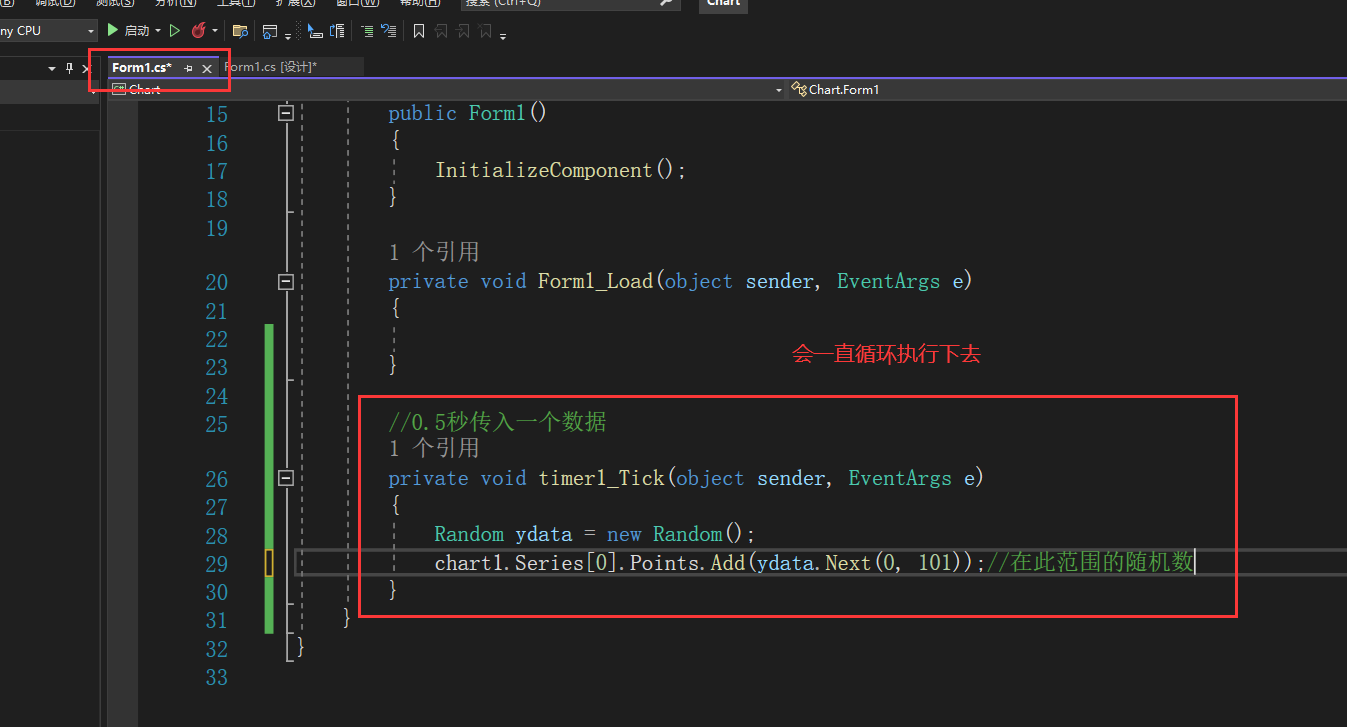Open the left side panel's window position menu arrow
1347x727 pixels.
(53, 68)
